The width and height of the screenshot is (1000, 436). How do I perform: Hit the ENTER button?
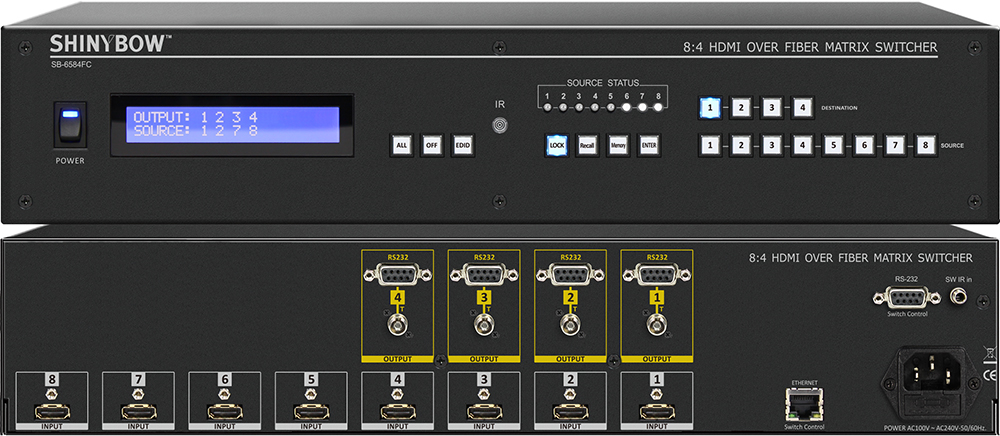tap(648, 145)
